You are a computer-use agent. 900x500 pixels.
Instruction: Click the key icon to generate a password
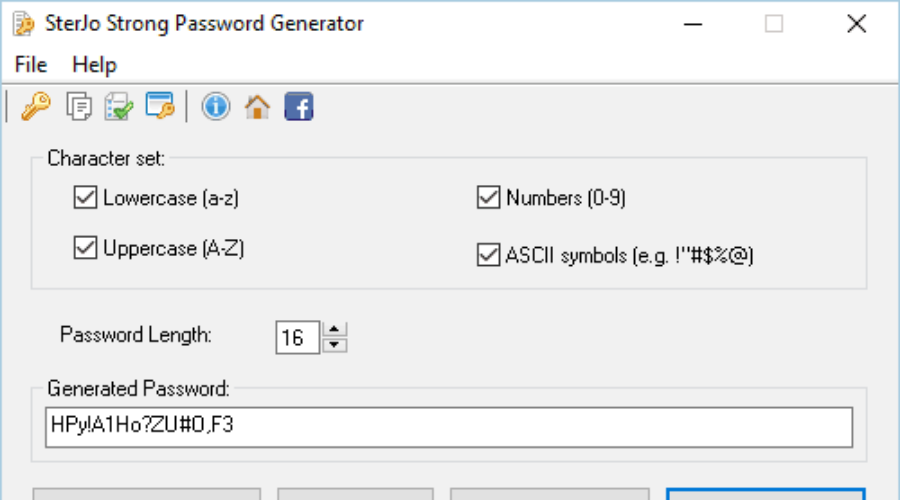(x=36, y=106)
